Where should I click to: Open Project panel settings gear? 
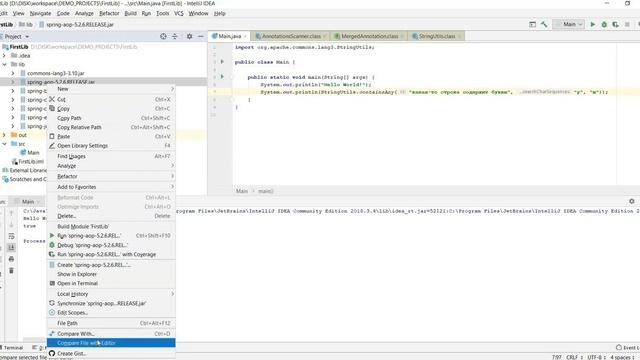click(189, 36)
